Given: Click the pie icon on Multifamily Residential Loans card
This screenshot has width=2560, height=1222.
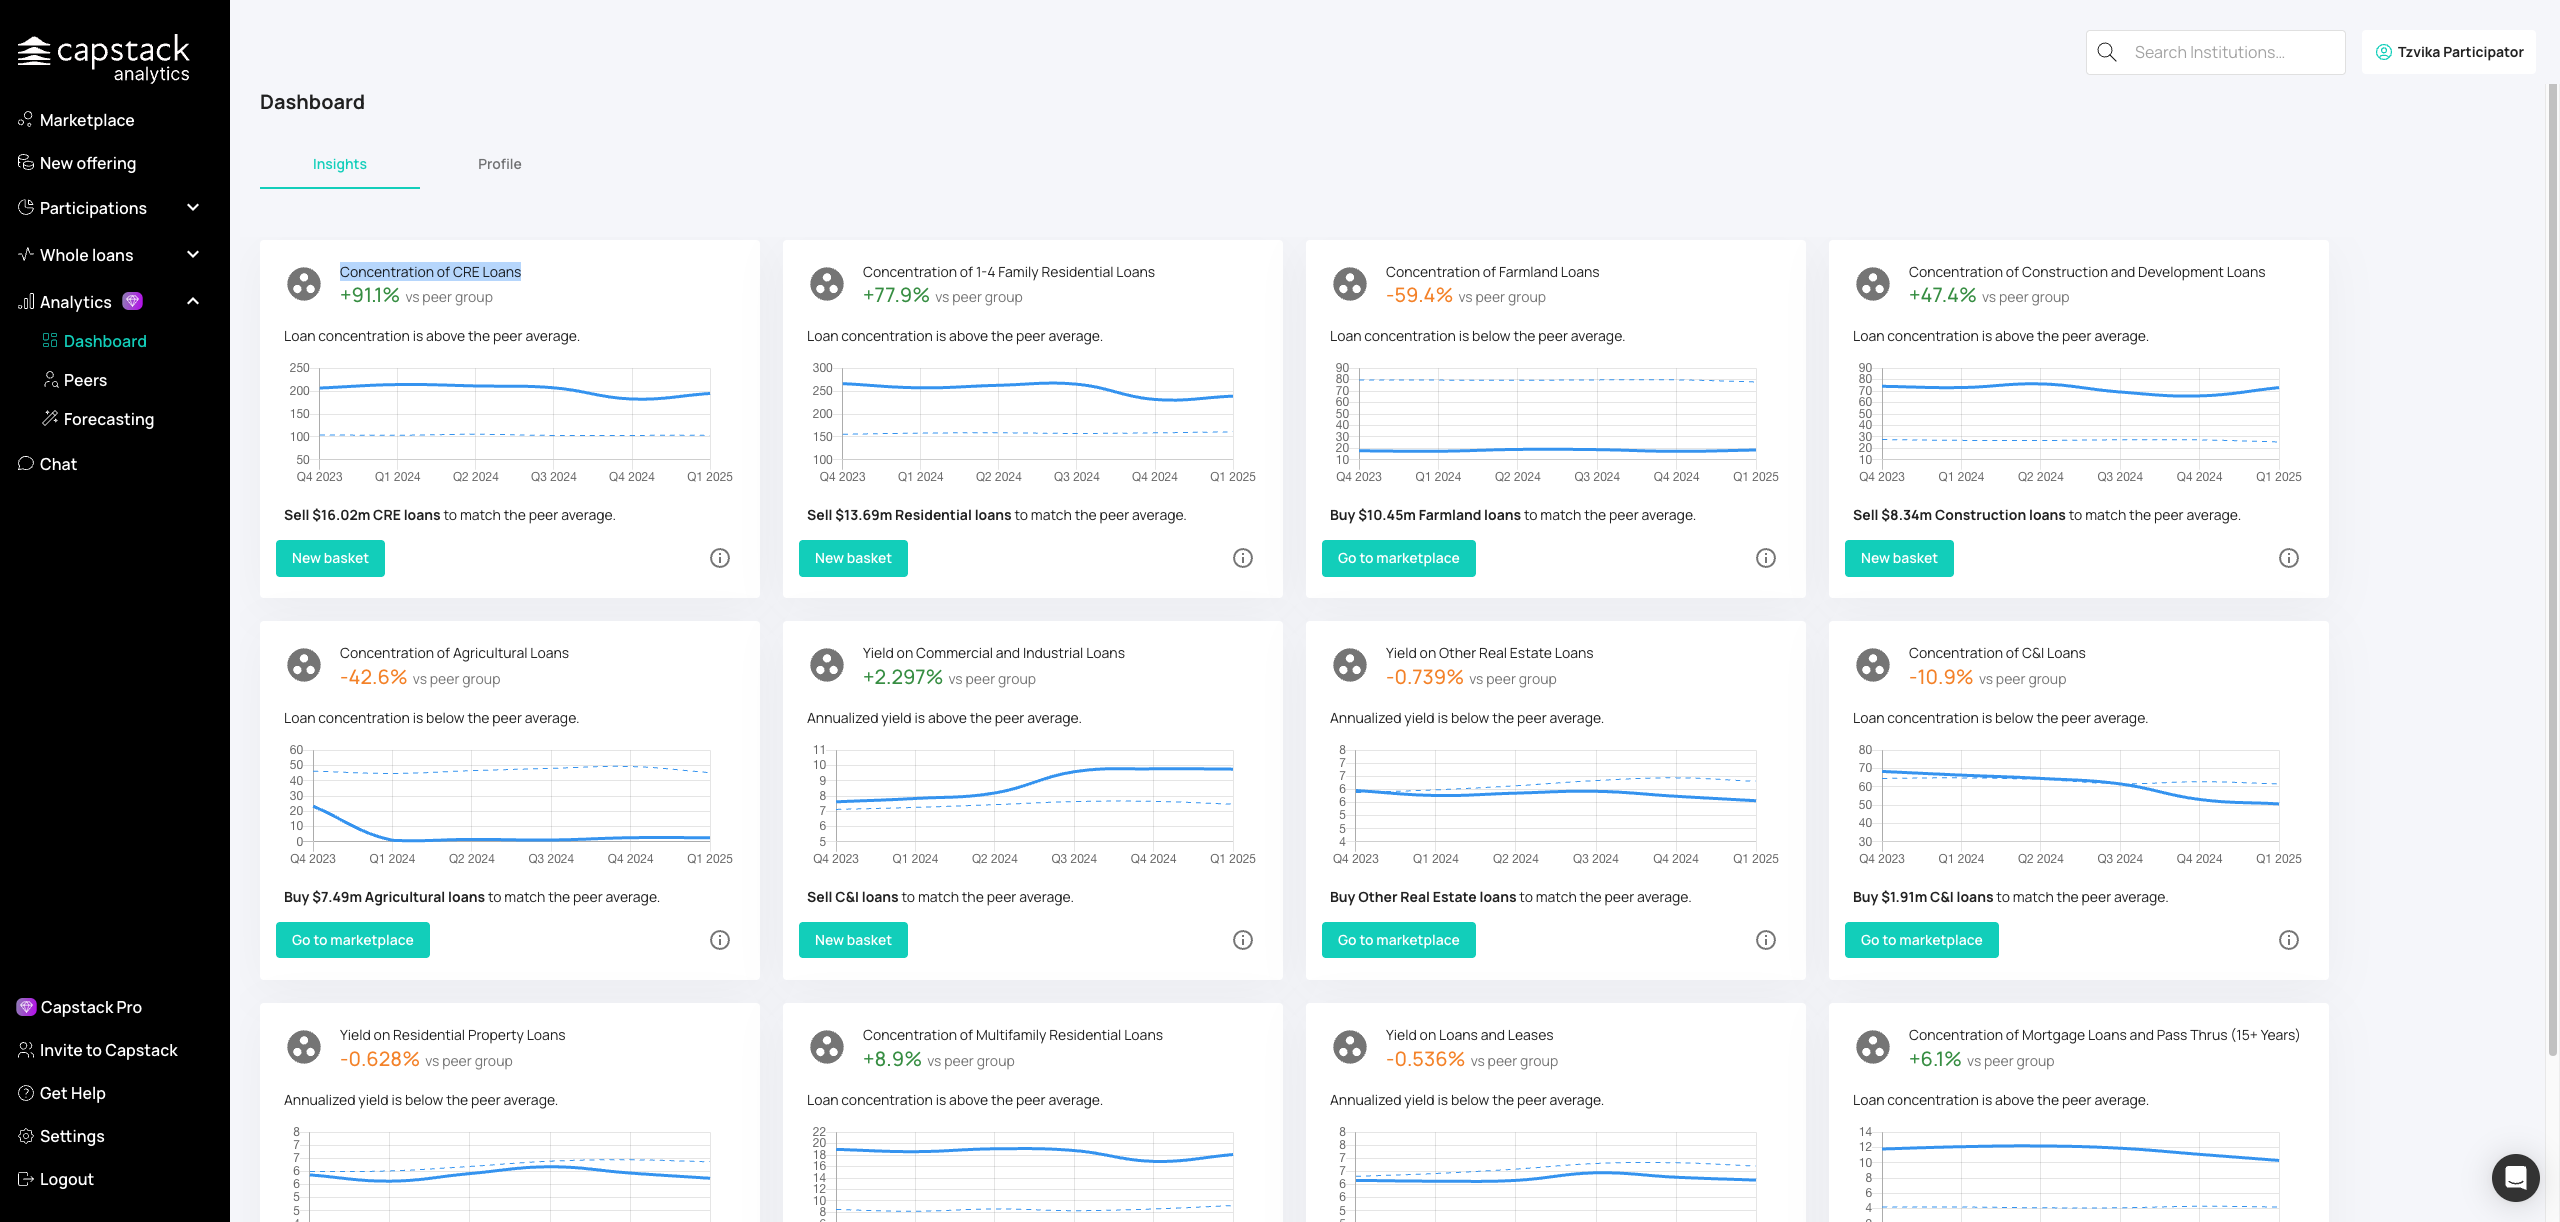Looking at the screenshot, I should (827, 1047).
